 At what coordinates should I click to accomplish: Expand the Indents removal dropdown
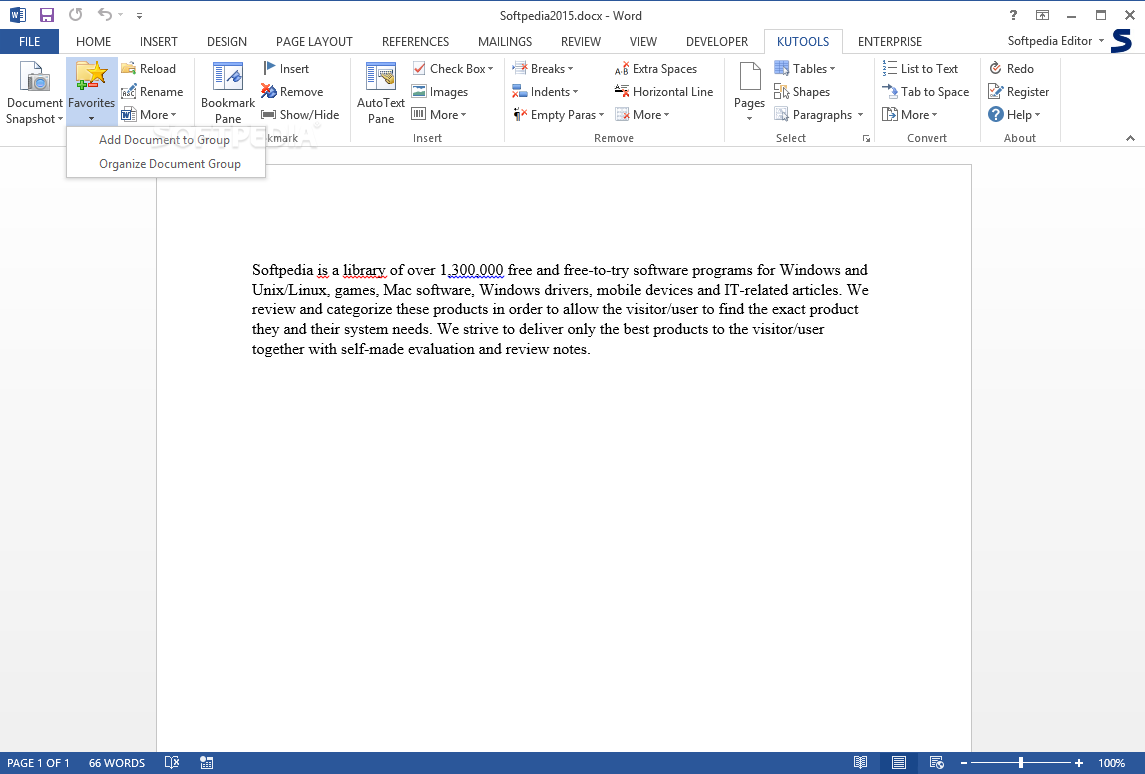click(575, 92)
